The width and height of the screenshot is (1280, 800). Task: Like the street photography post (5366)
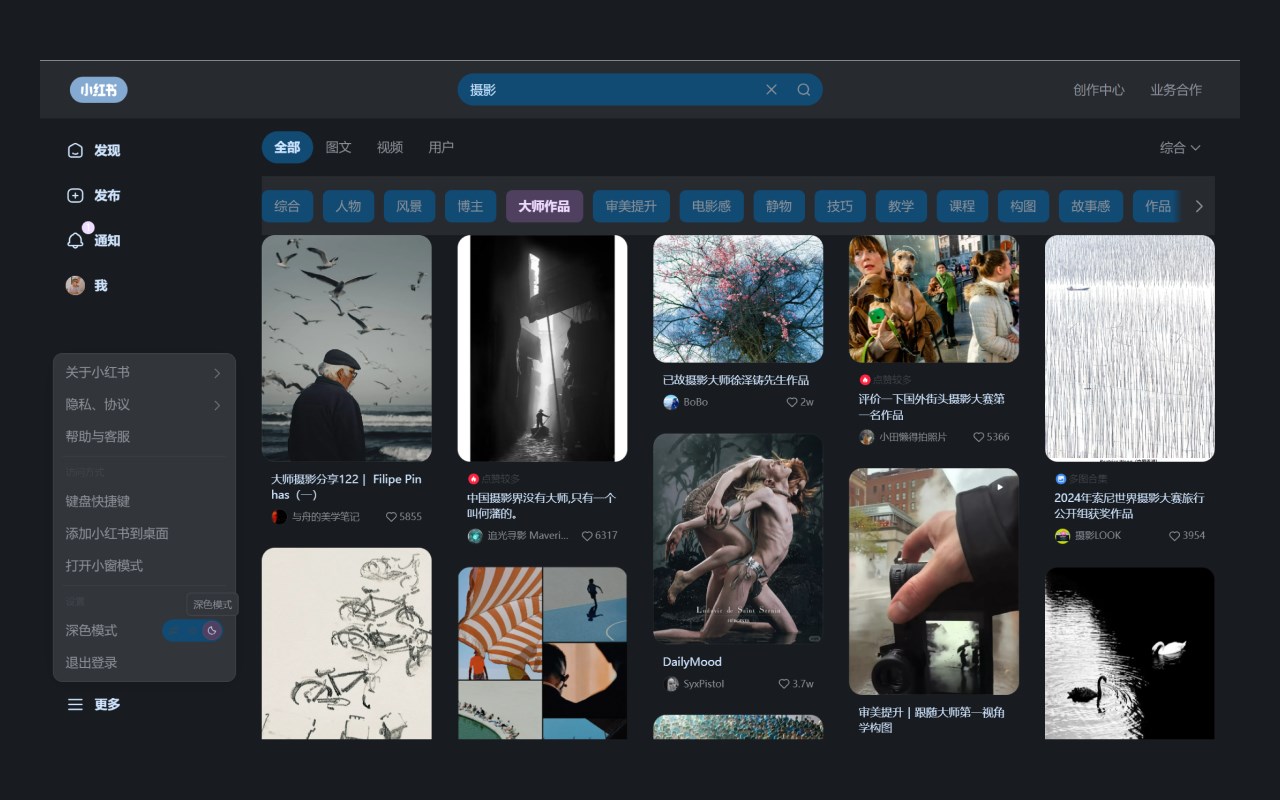click(979, 437)
